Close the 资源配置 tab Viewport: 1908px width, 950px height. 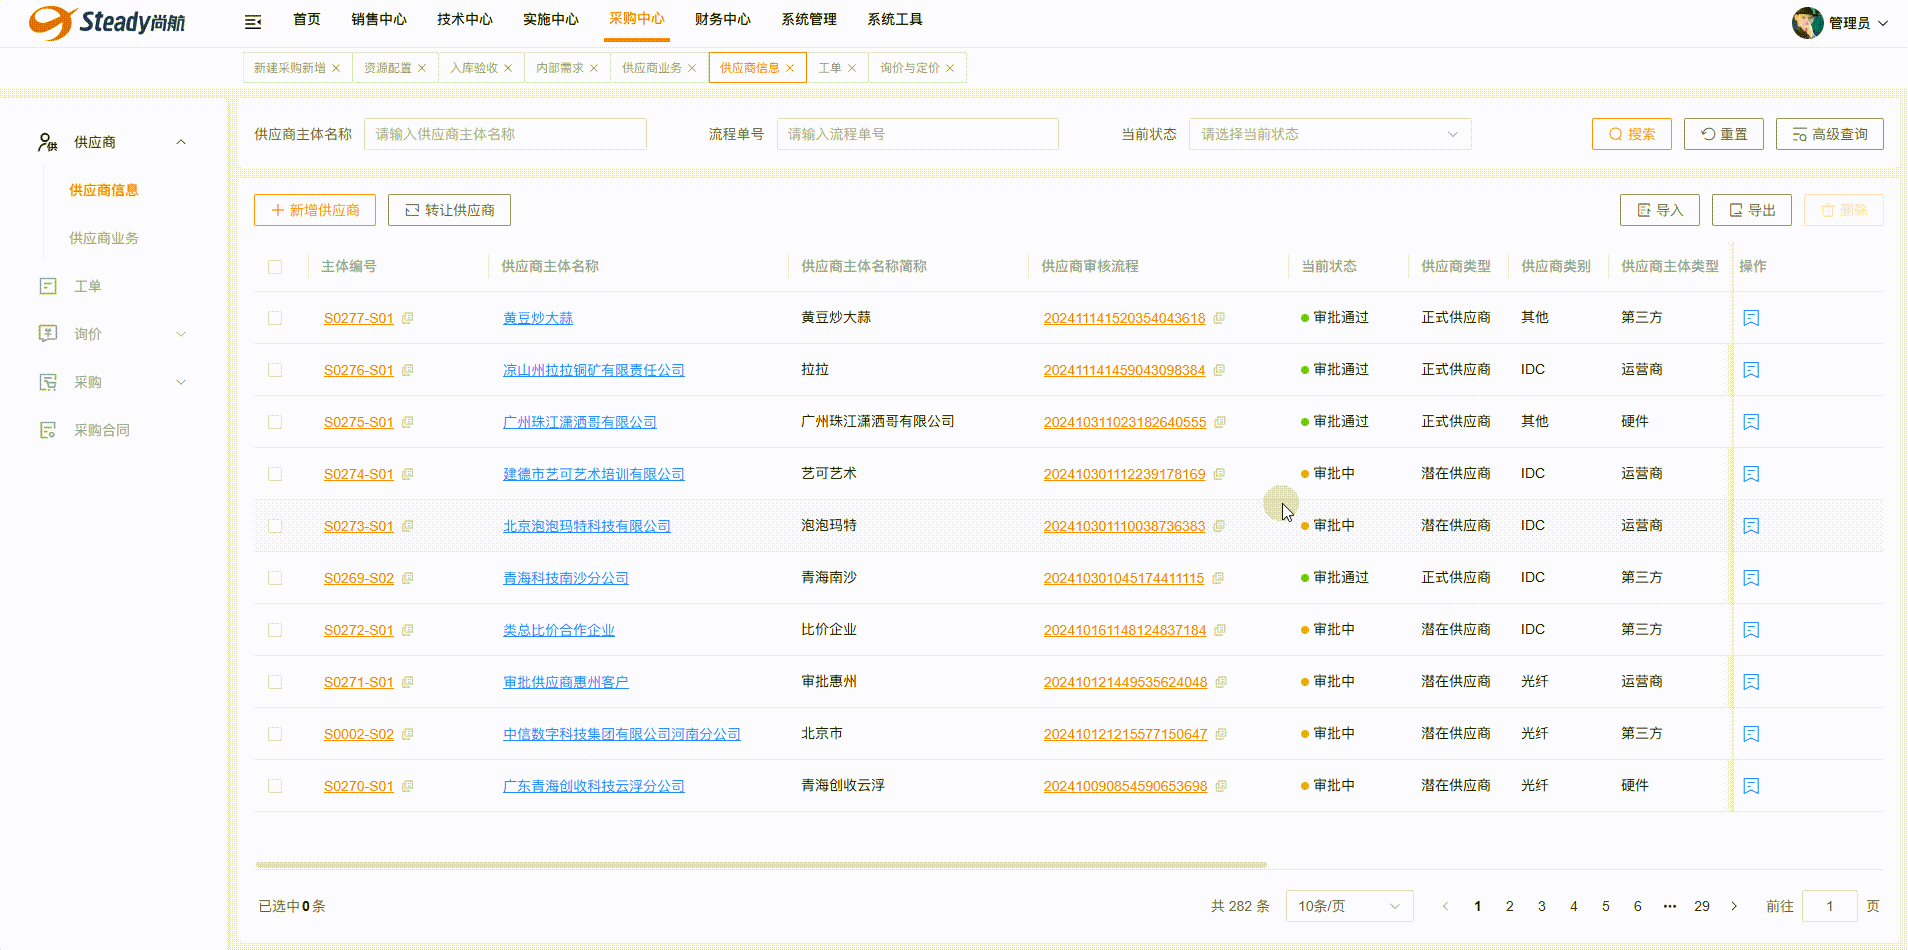[422, 68]
